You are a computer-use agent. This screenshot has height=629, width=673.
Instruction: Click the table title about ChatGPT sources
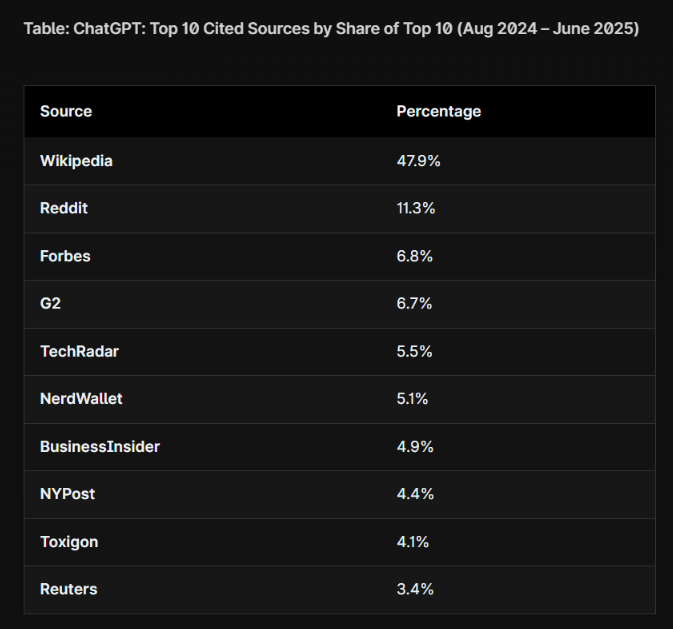331,29
